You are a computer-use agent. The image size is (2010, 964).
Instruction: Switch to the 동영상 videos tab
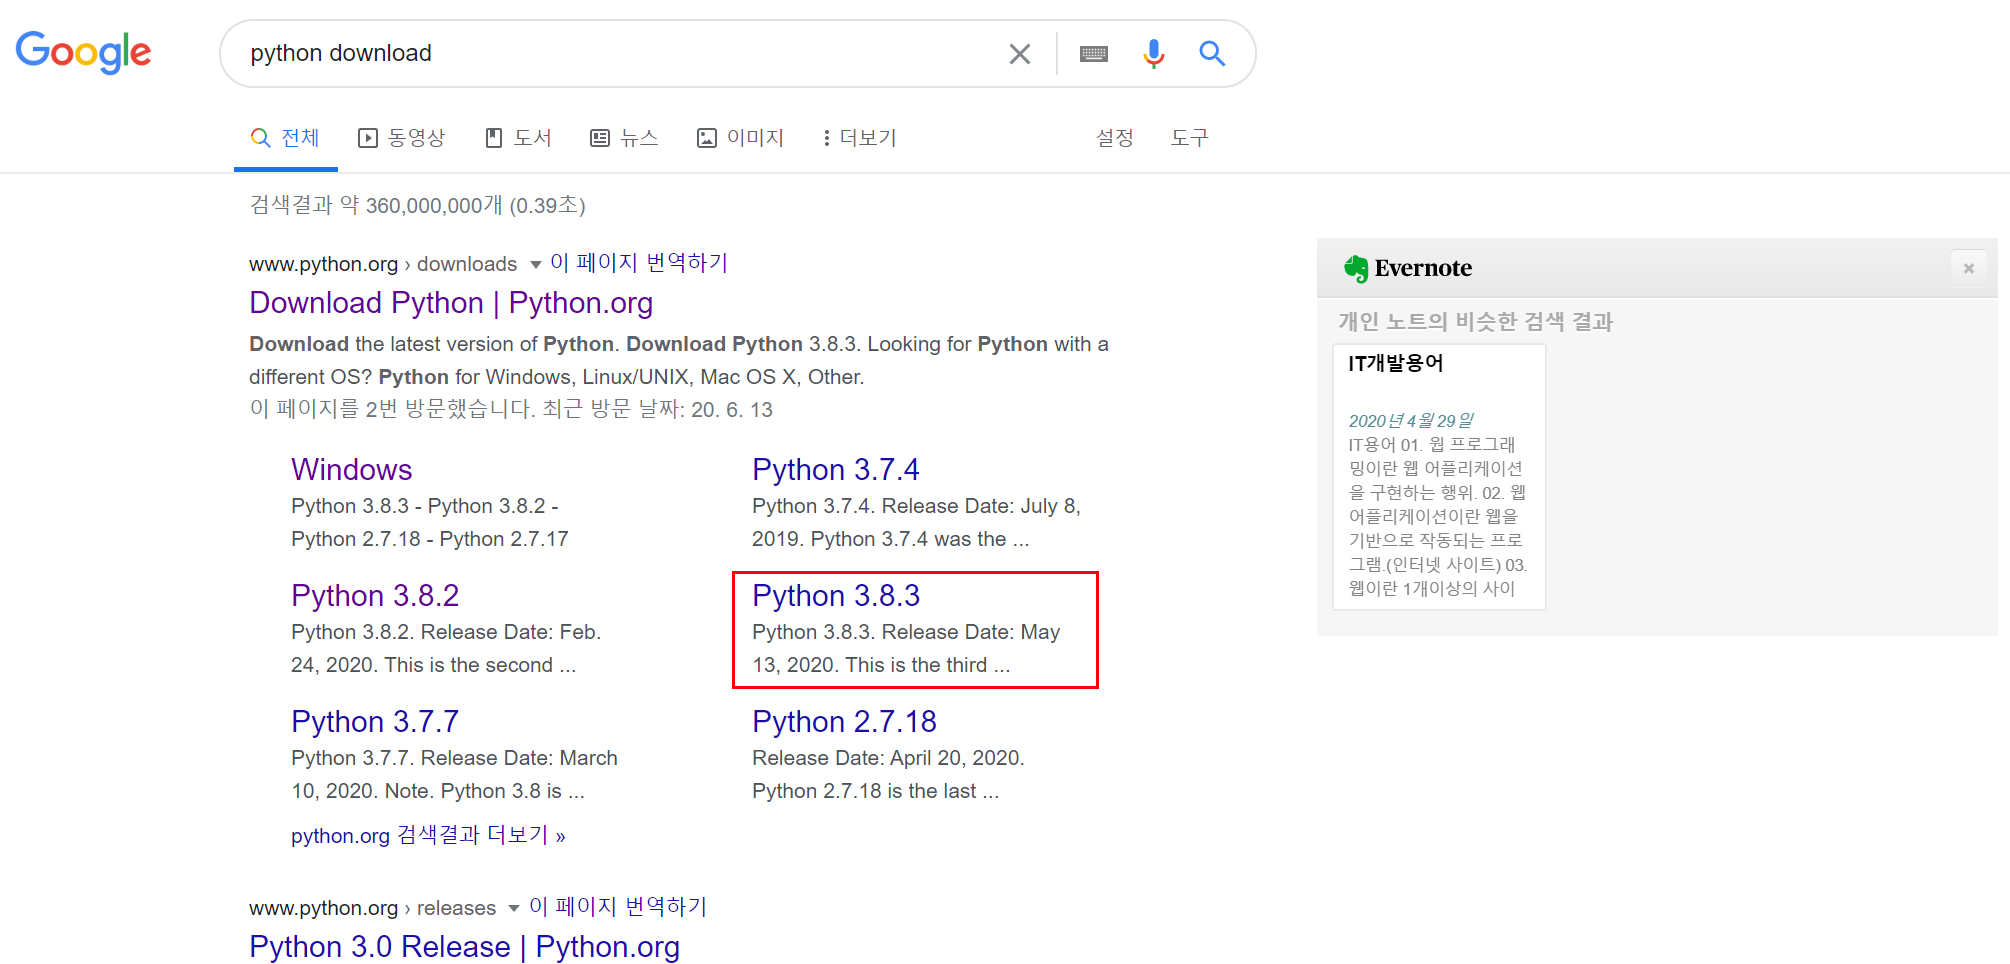point(402,138)
